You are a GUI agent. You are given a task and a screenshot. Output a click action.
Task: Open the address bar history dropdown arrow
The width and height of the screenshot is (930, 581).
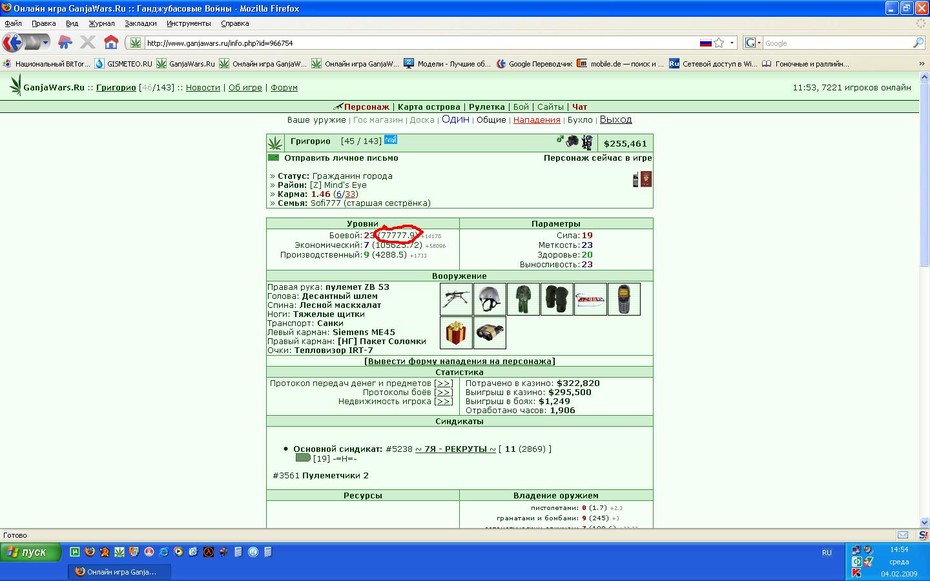(x=732, y=43)
